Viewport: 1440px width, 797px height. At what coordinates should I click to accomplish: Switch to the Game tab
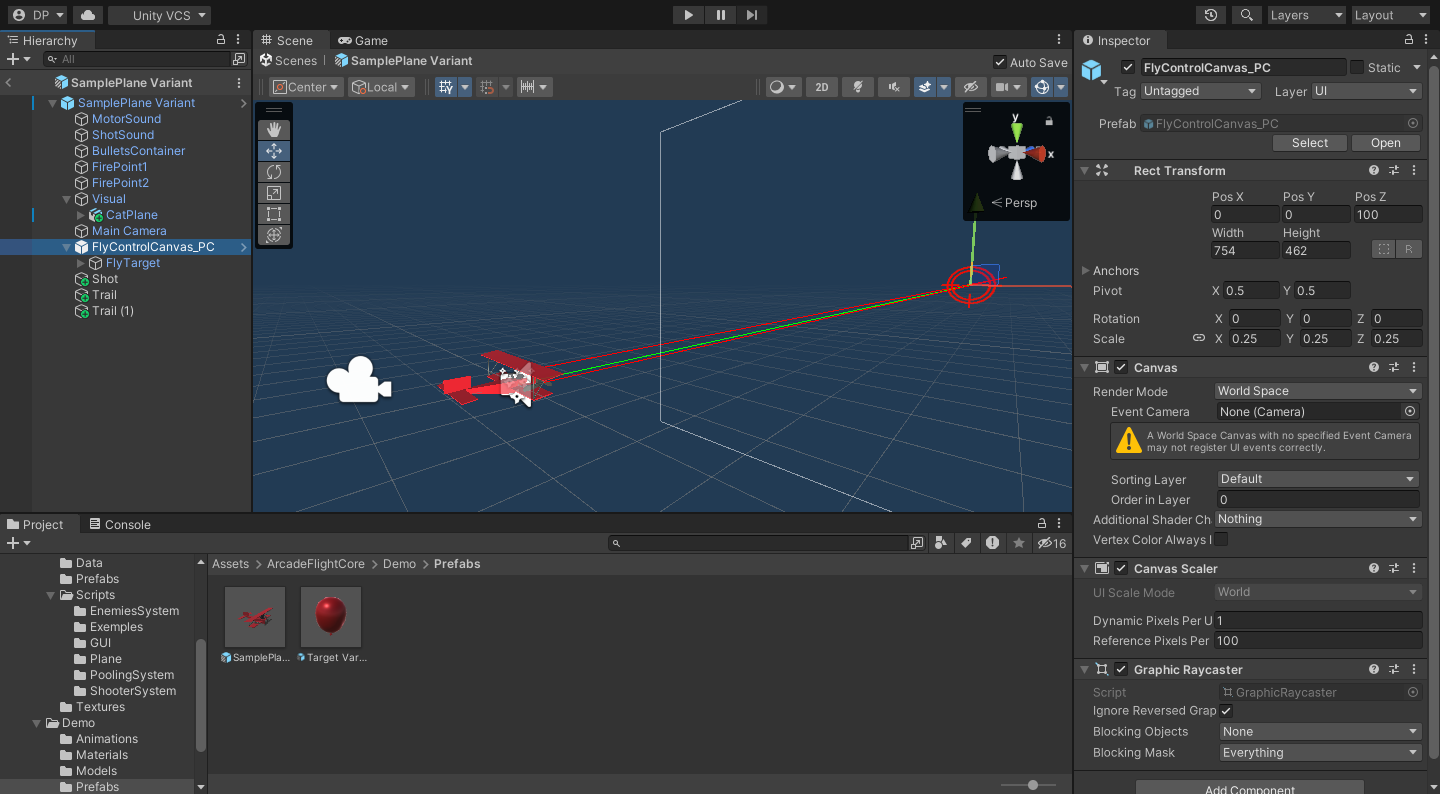tap(362, 40)
